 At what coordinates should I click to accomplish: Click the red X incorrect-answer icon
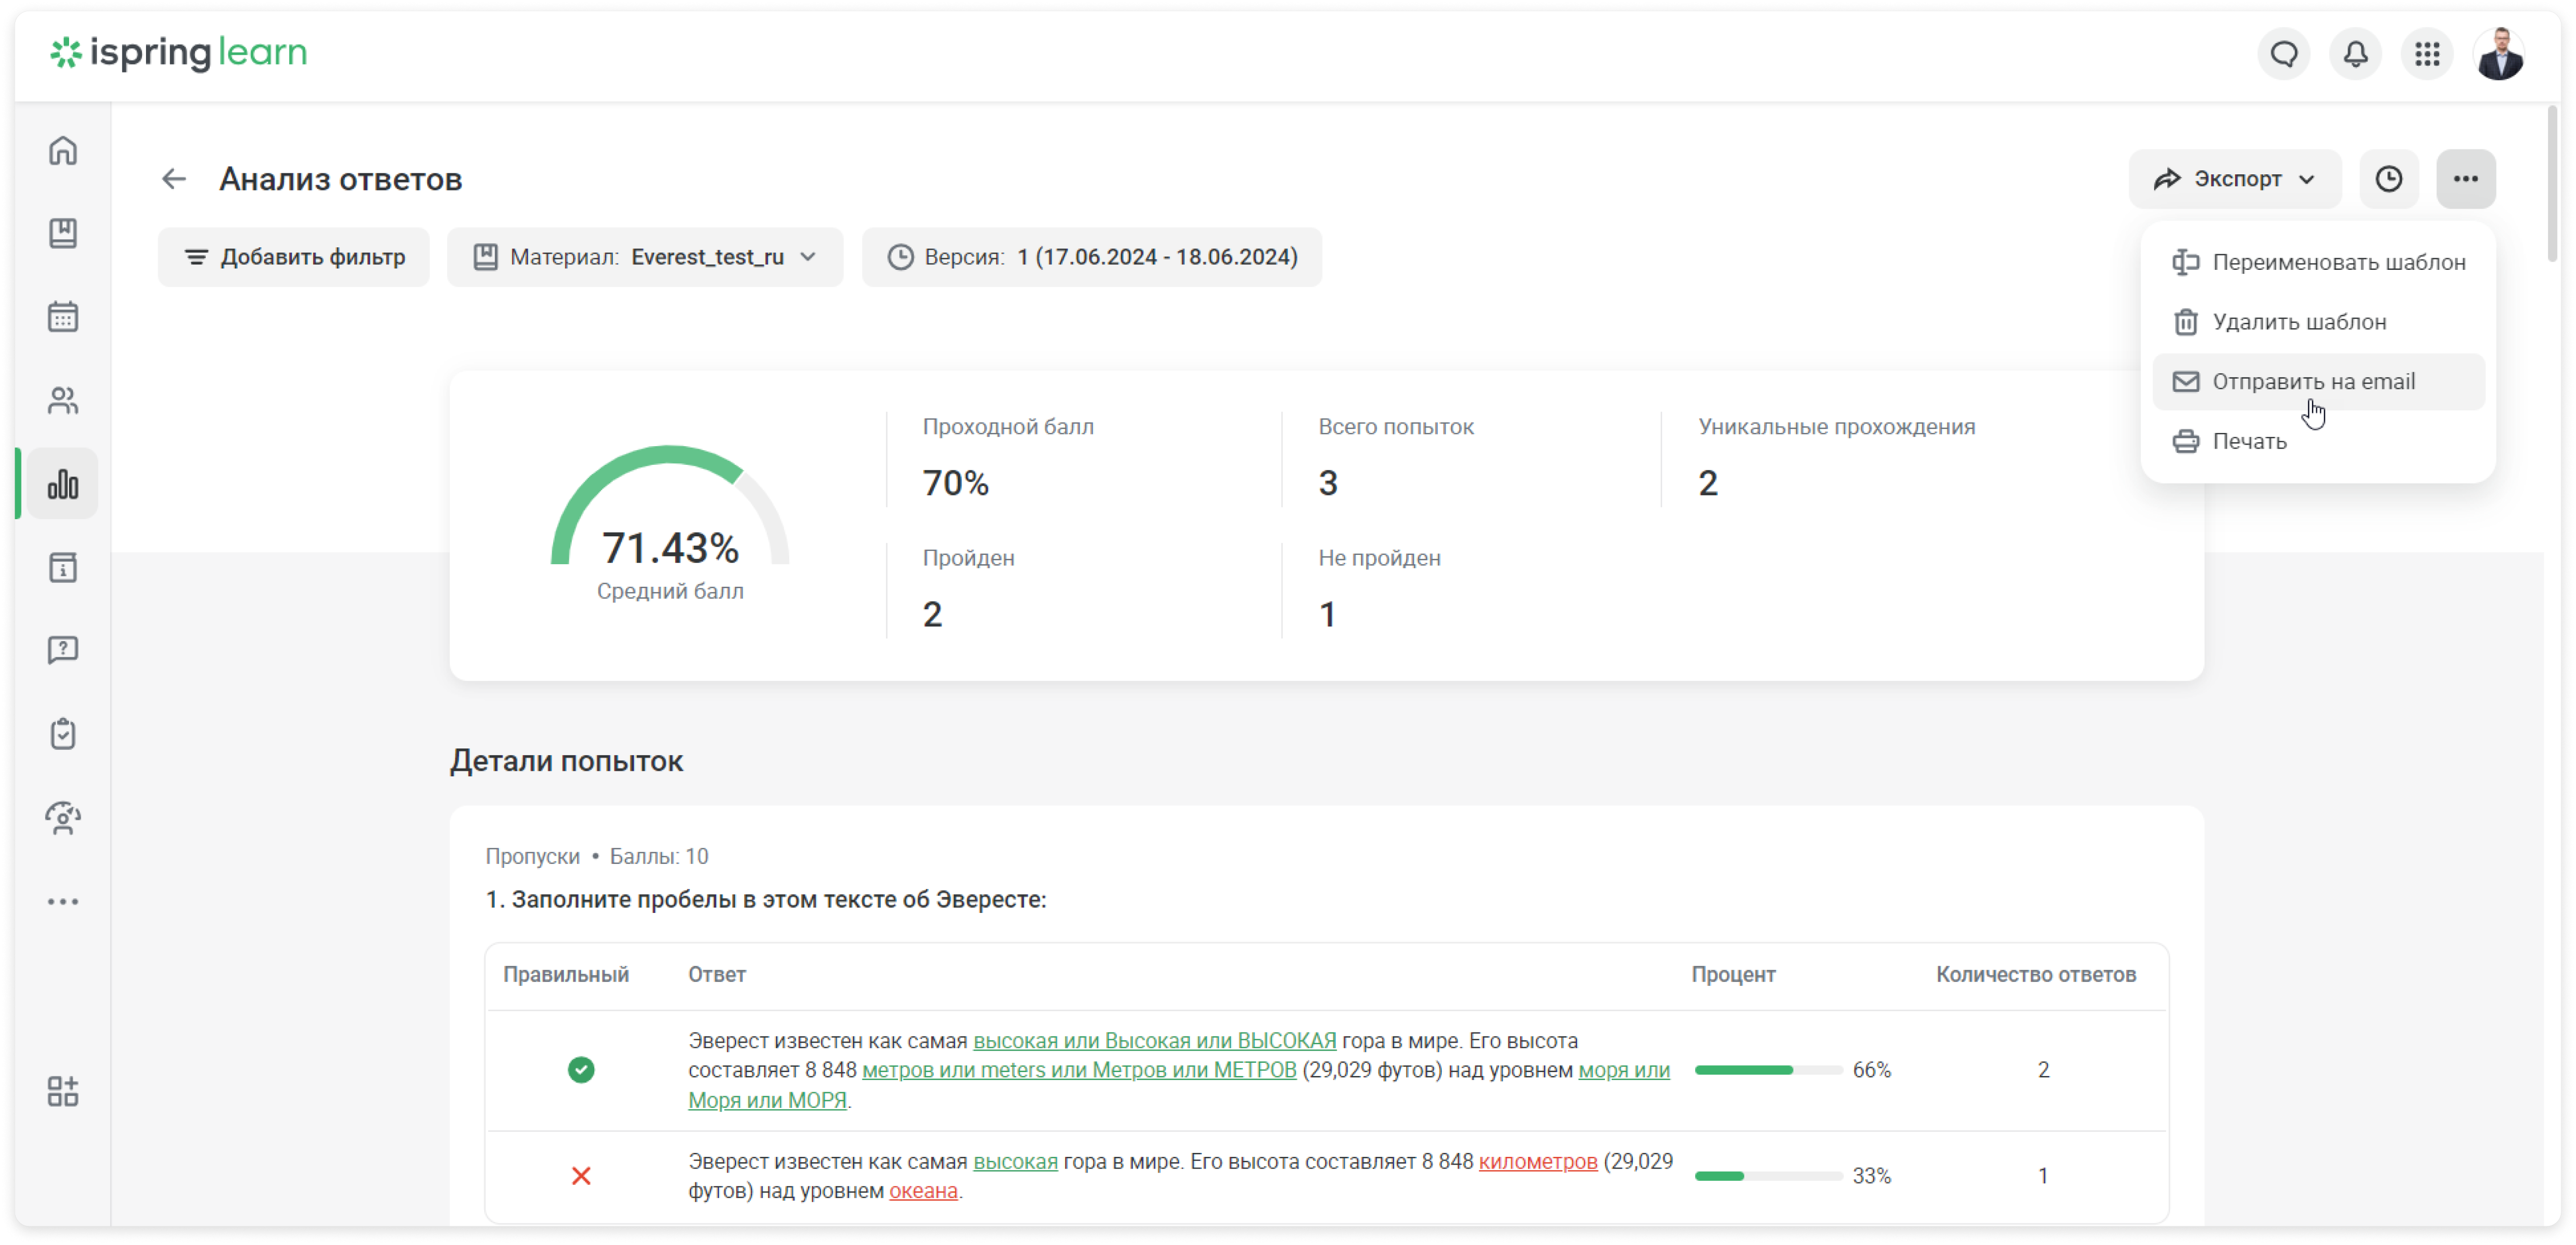click(x=581, y=1176)
